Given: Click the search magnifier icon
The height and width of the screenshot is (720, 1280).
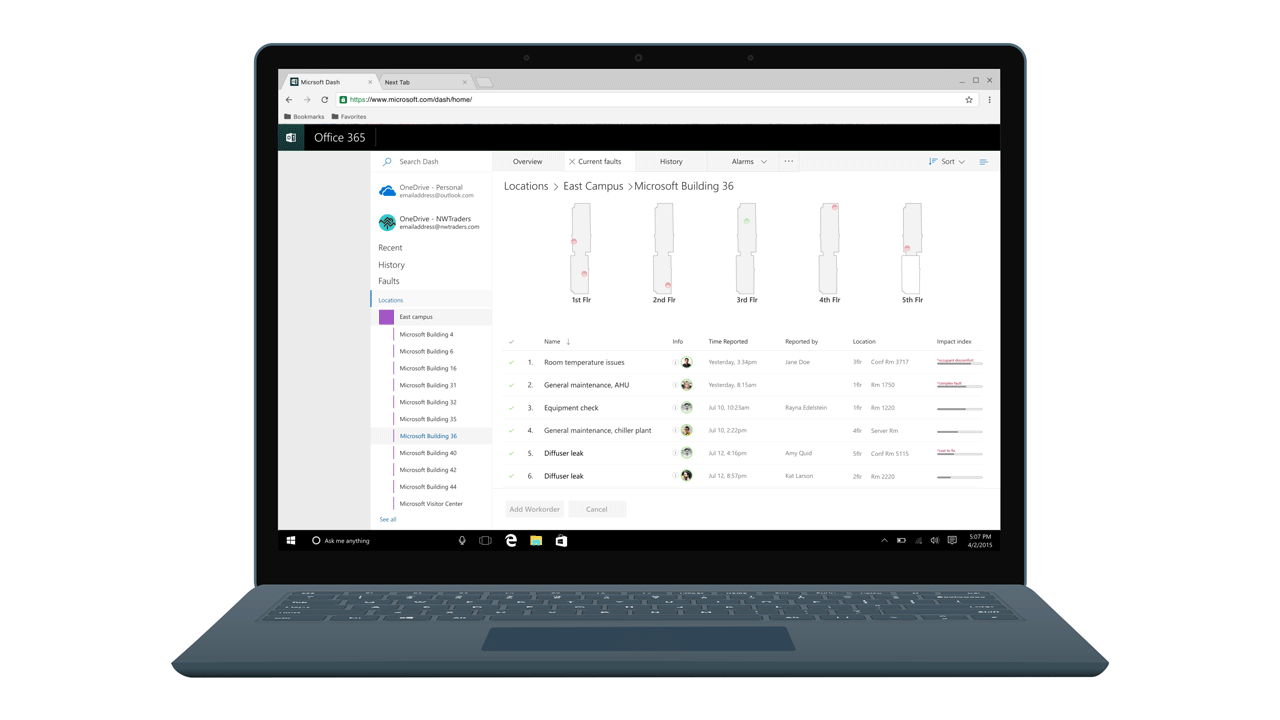Looking at the screenshot, I should click(x=387, y=161).
